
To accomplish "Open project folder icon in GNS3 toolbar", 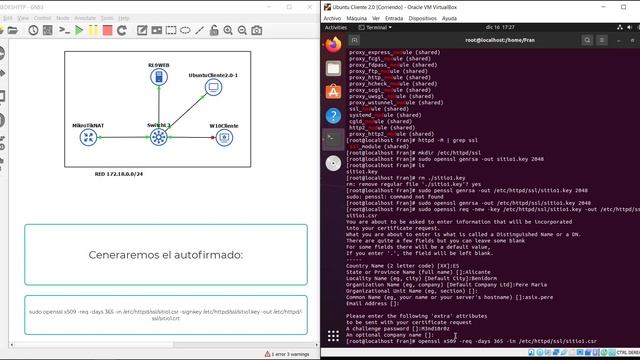I will tap(13, 31).
